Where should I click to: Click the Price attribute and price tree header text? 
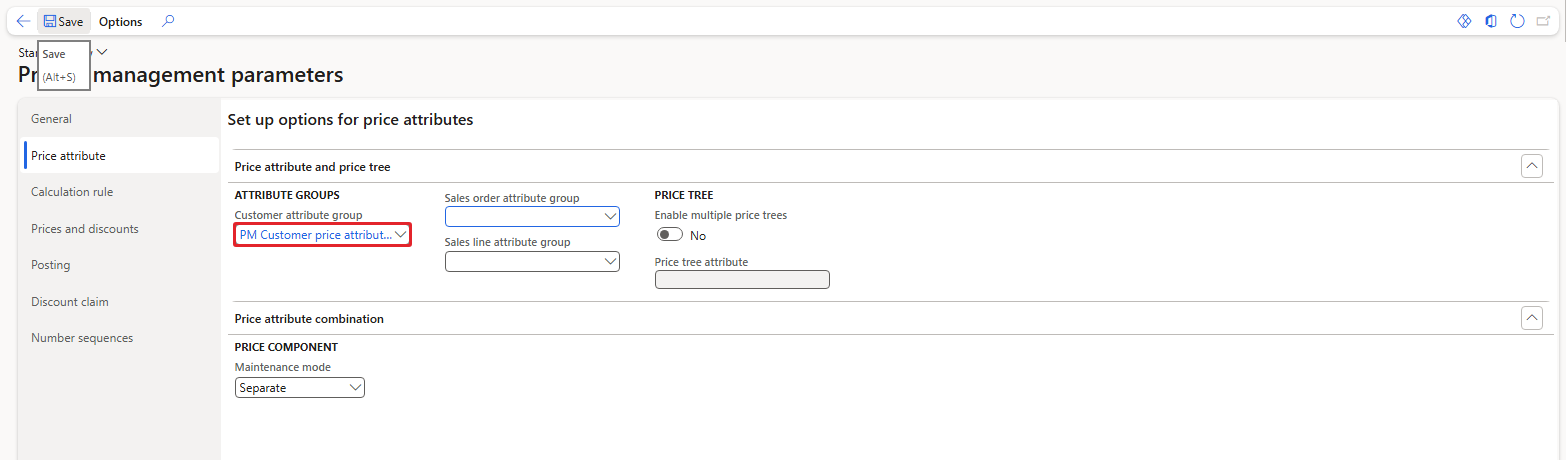point(312,167)
